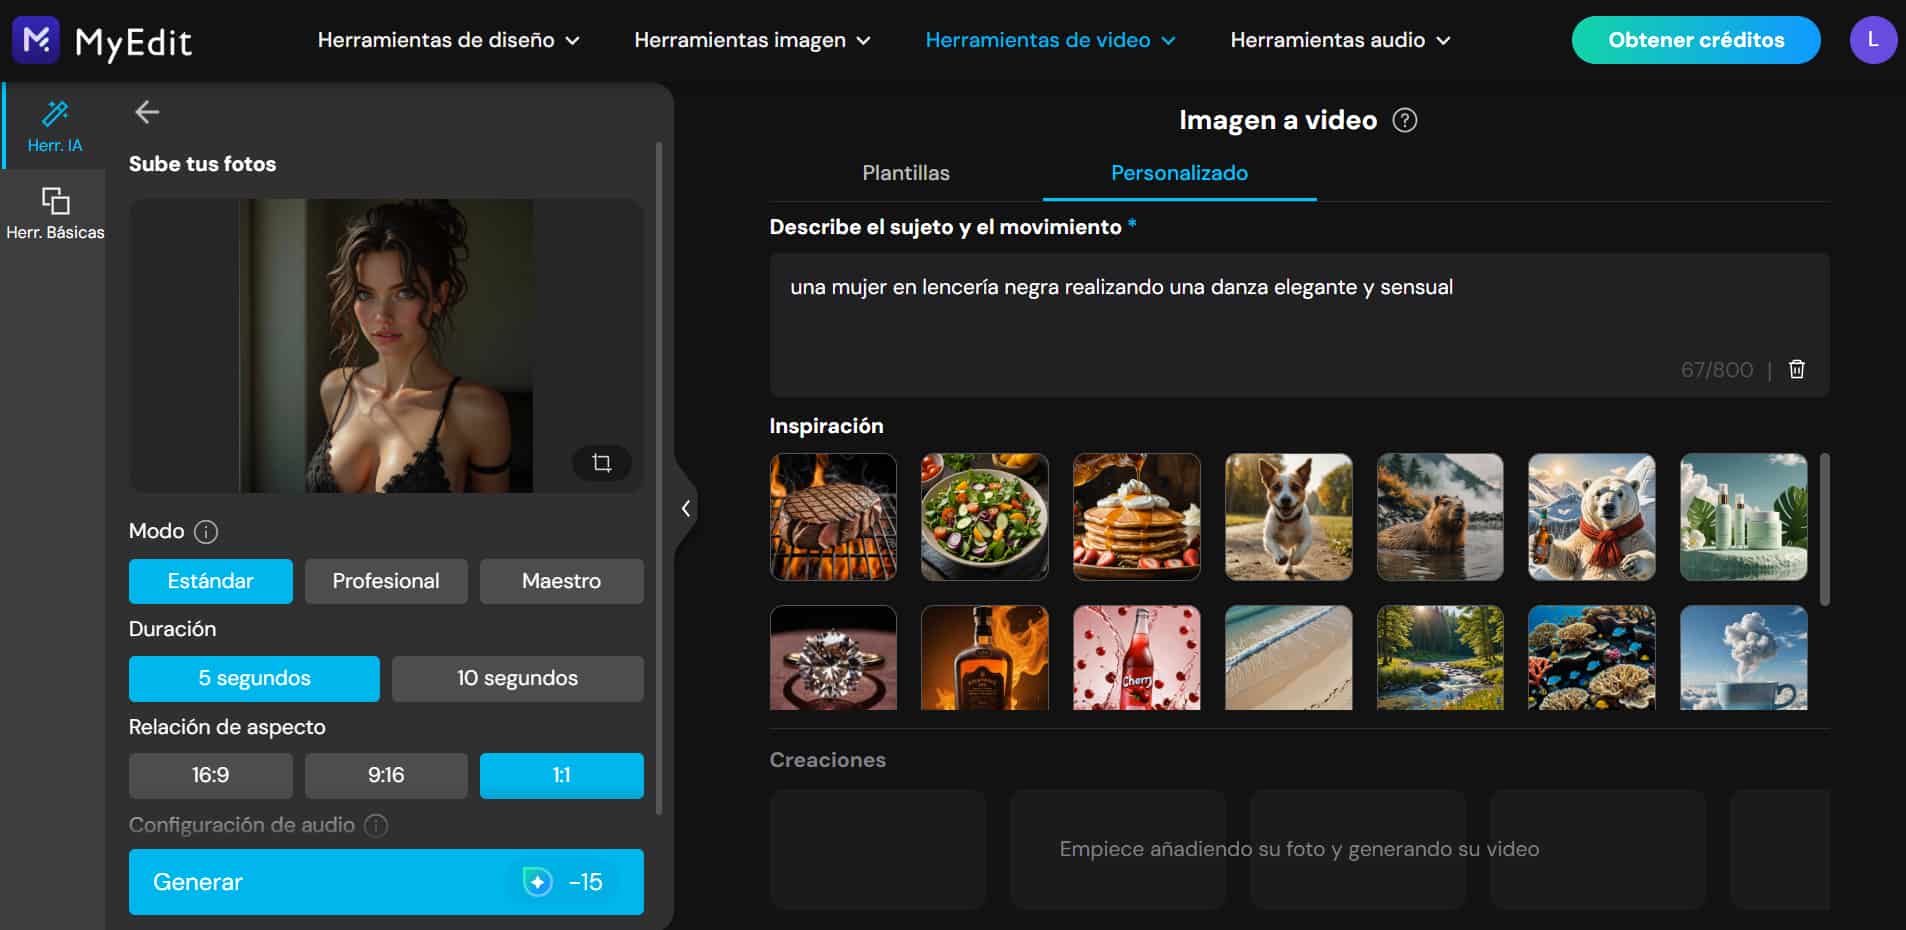
Task: Switch to the Plantillas tab
Action: pyautogui.click(x=906, y=172)
